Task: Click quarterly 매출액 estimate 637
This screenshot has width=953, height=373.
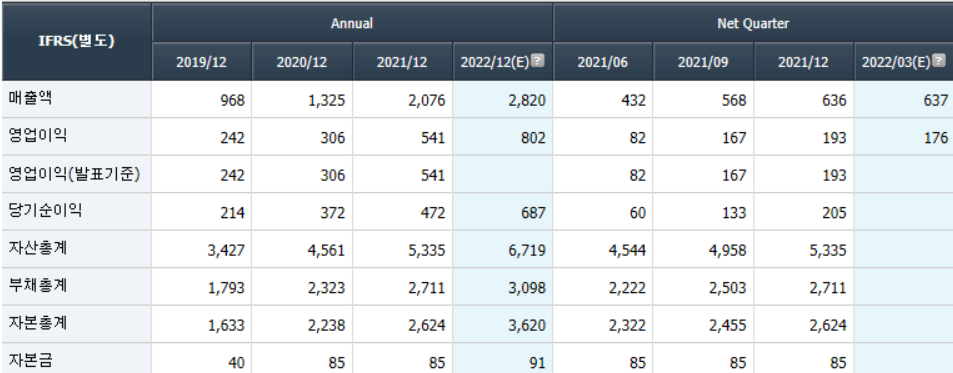Action: (935, 100)
